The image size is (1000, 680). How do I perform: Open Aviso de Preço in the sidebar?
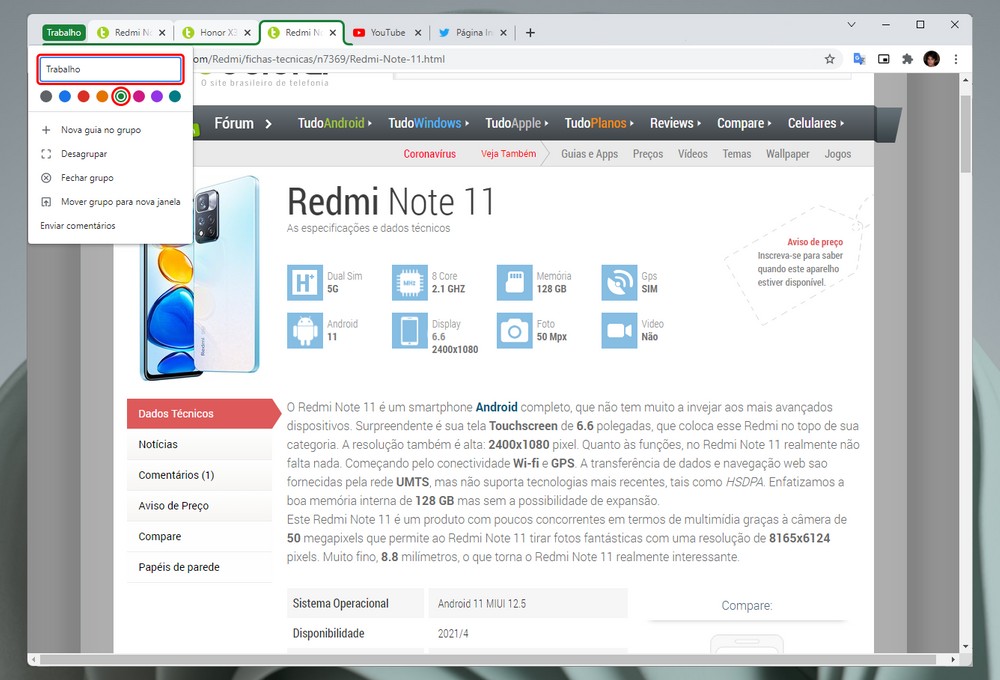click(200, 505)
